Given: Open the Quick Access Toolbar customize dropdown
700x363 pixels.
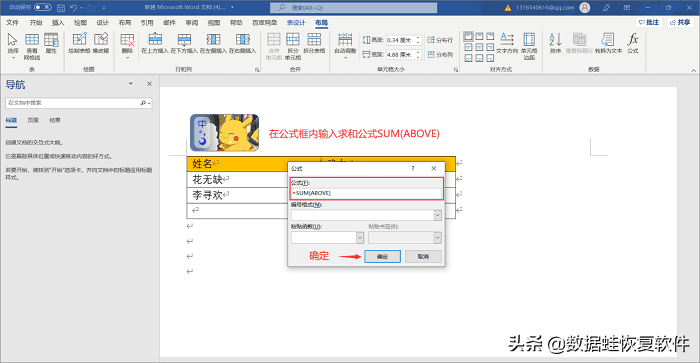Looking at the screenshot, I should tap(104, 8).
